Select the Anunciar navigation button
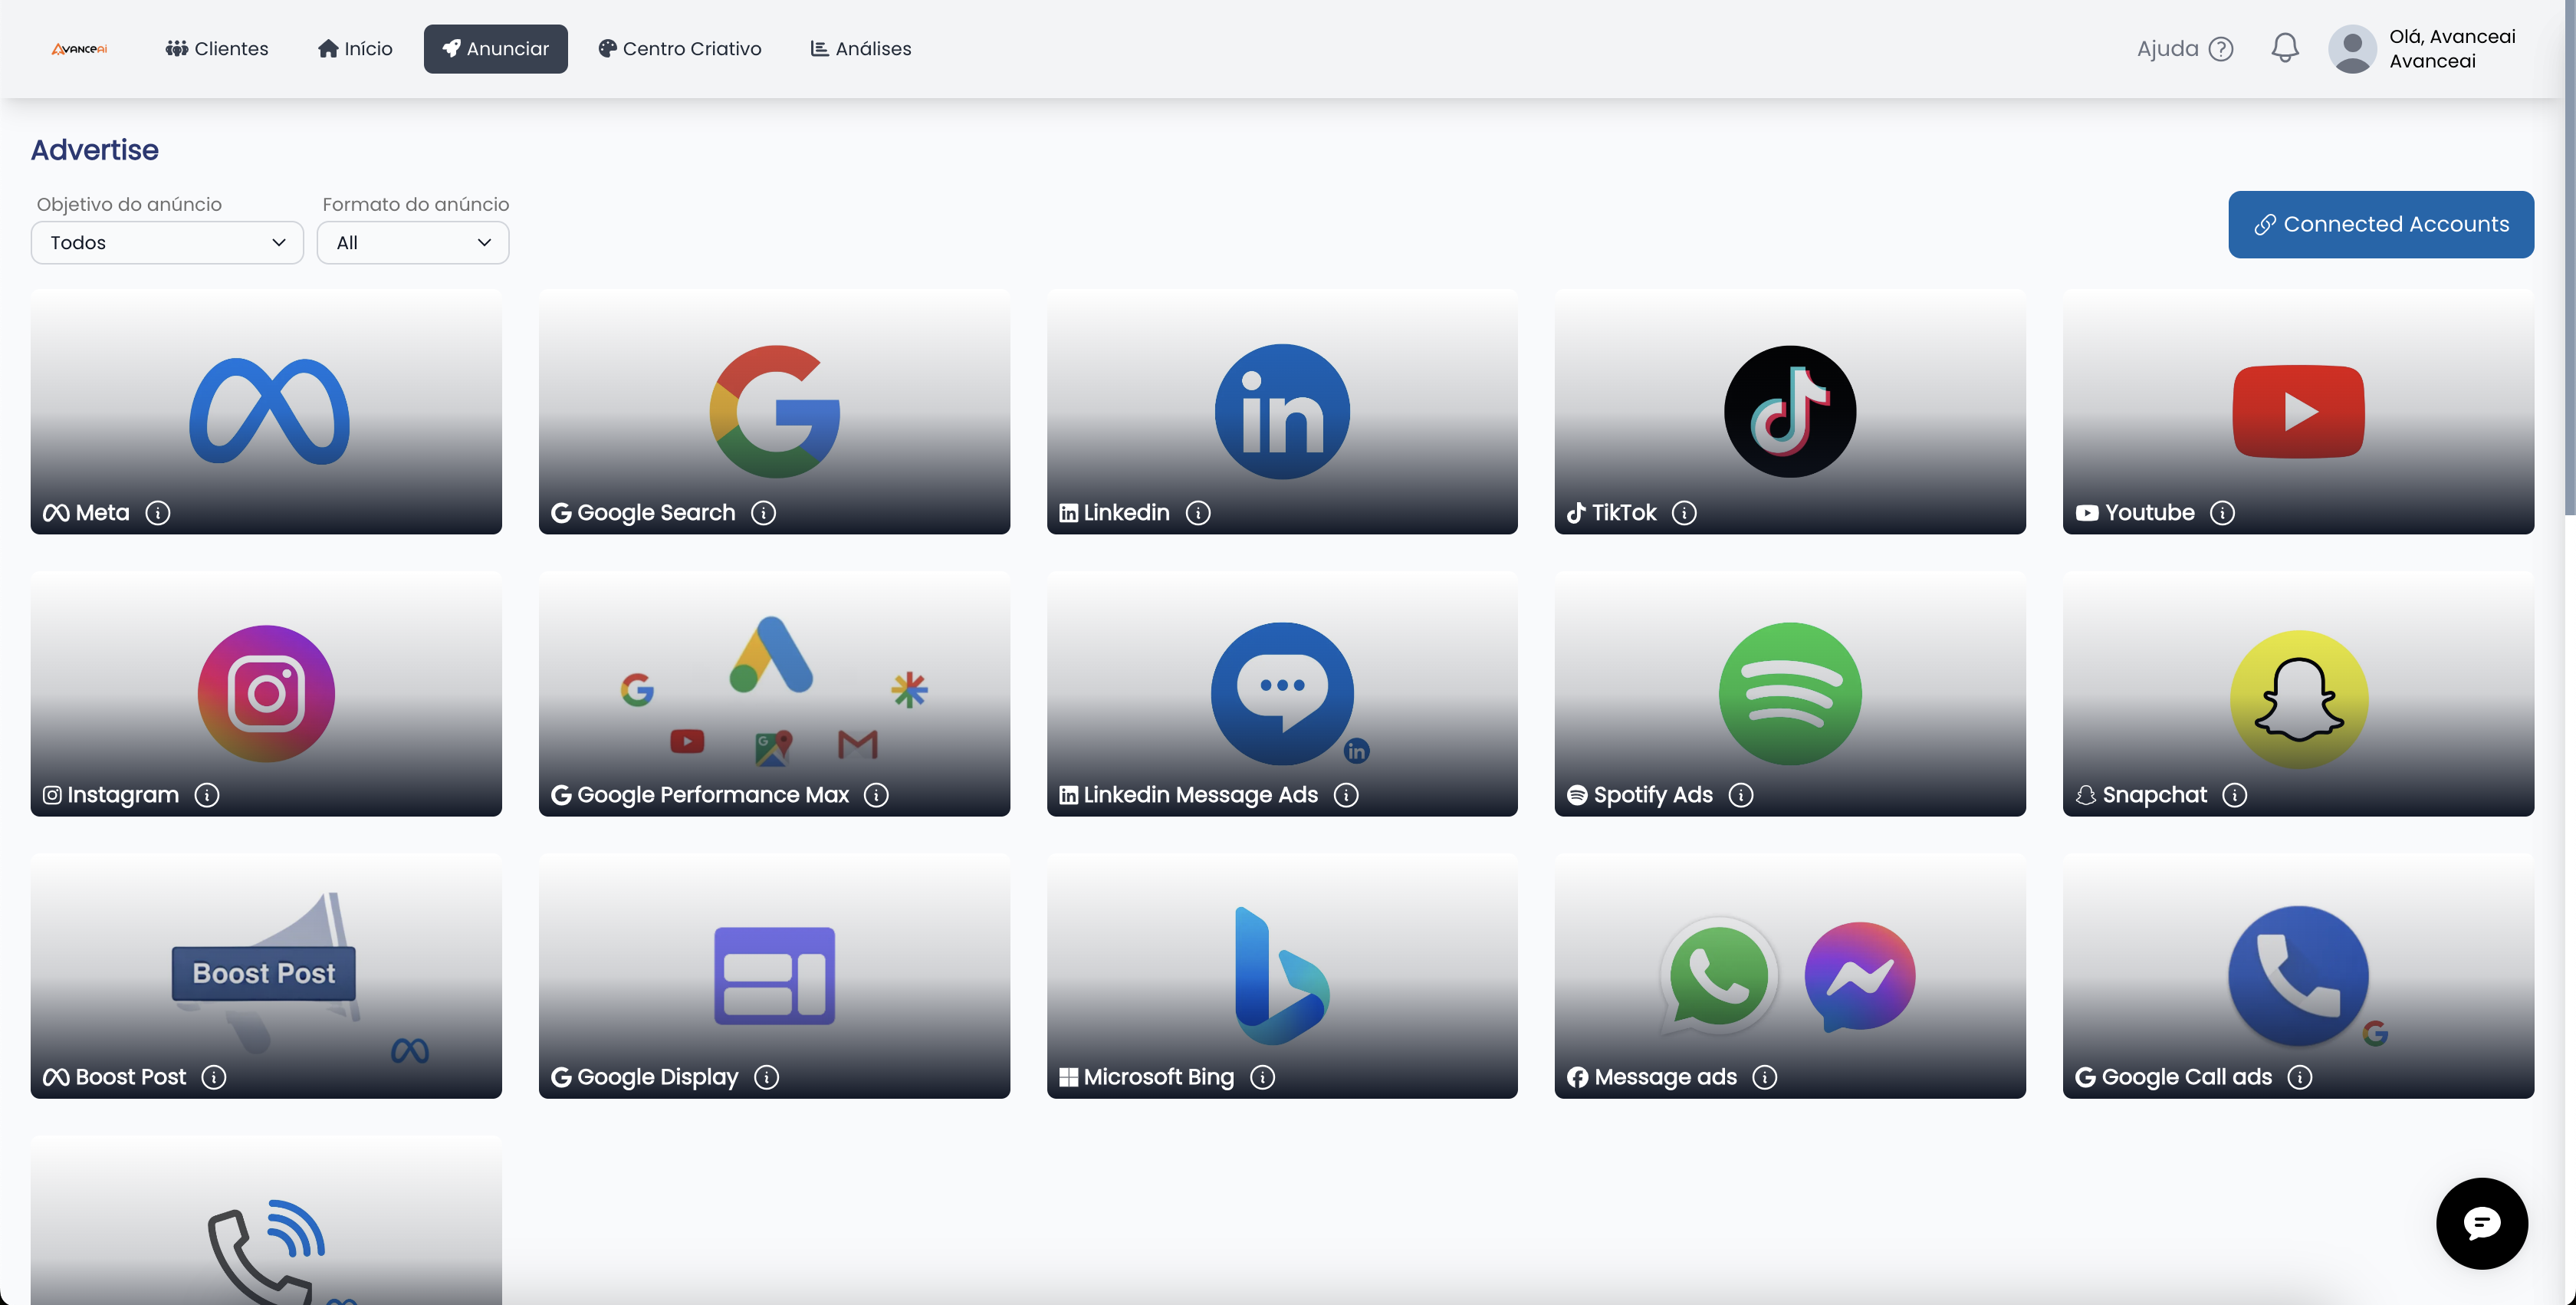The width and height of the screenshot is (2576, 1305). point(495,49)
